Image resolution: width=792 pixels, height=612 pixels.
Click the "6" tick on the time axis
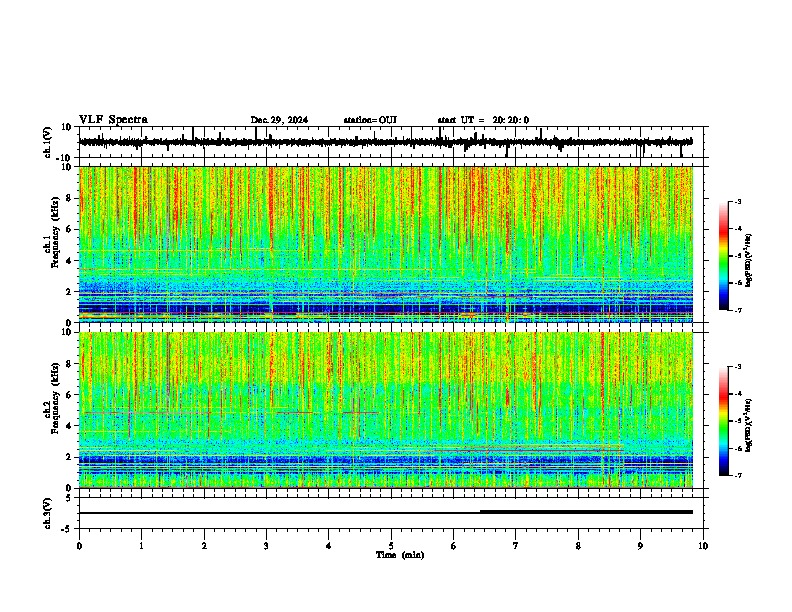tap(454, 546)
